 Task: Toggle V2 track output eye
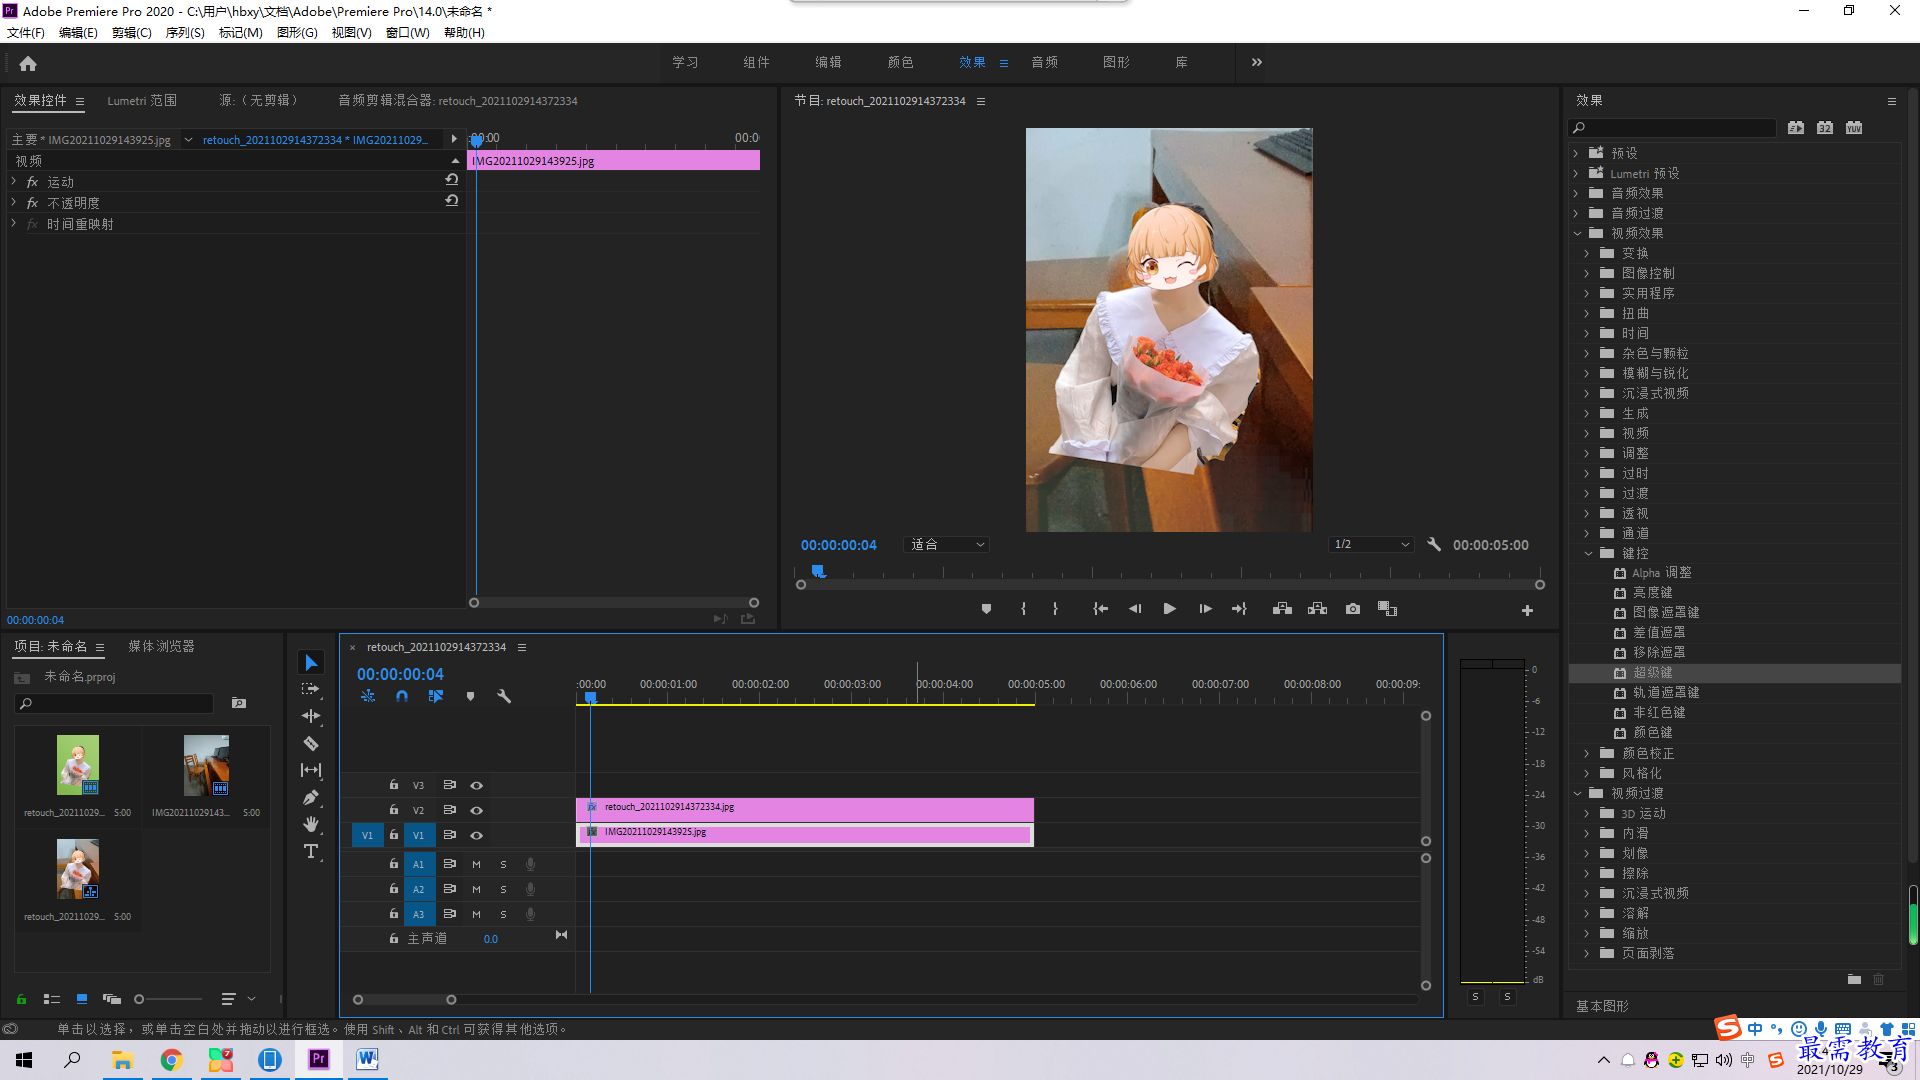[x=477, y=811]
